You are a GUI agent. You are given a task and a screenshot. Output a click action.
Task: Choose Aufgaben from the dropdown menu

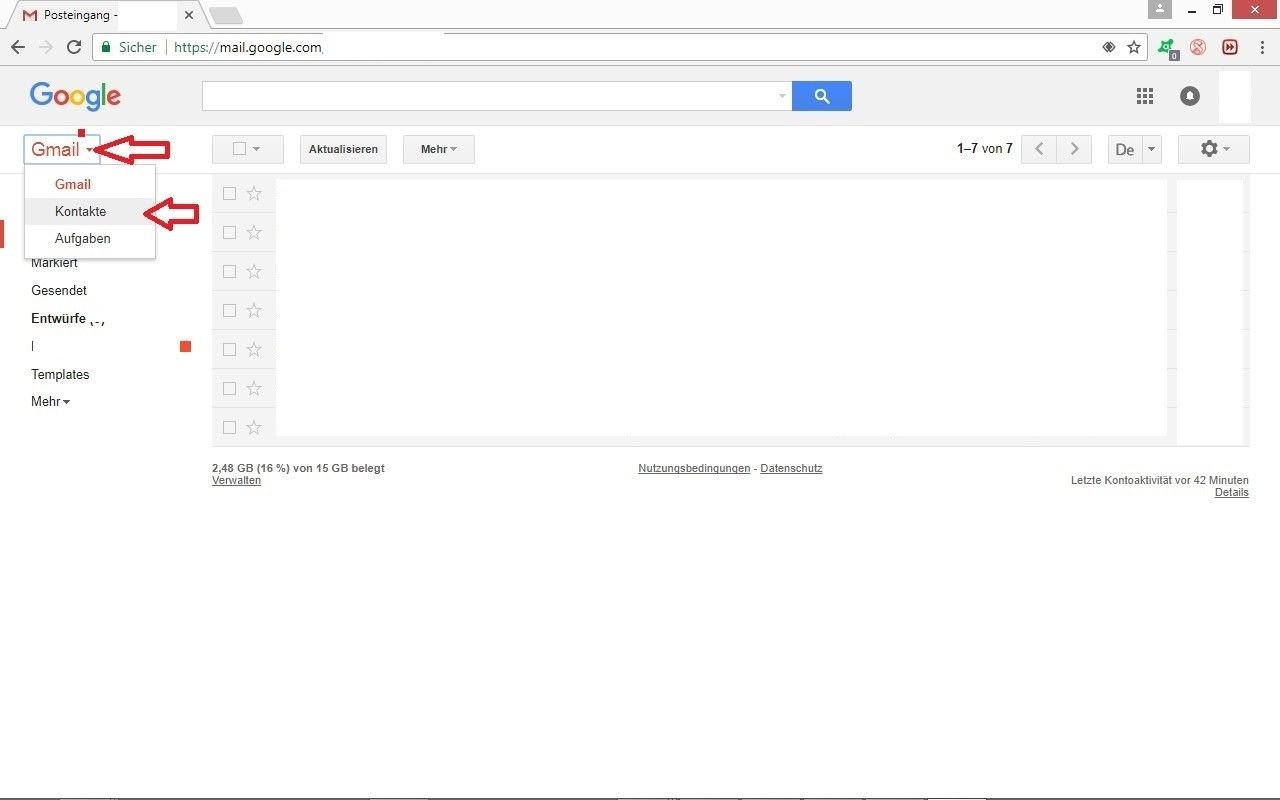point(90,238)
